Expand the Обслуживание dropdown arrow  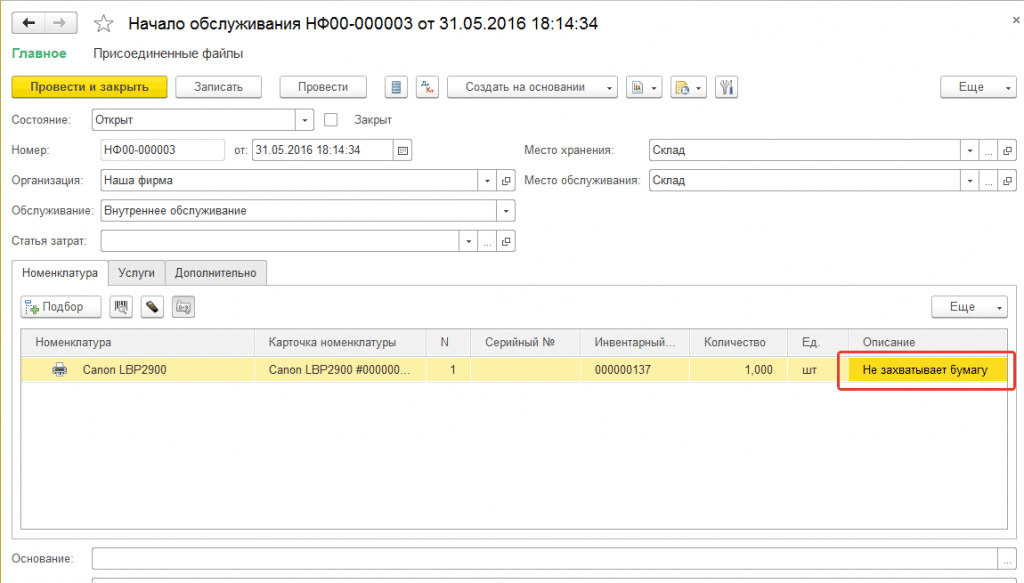click(x=506, y=211)
